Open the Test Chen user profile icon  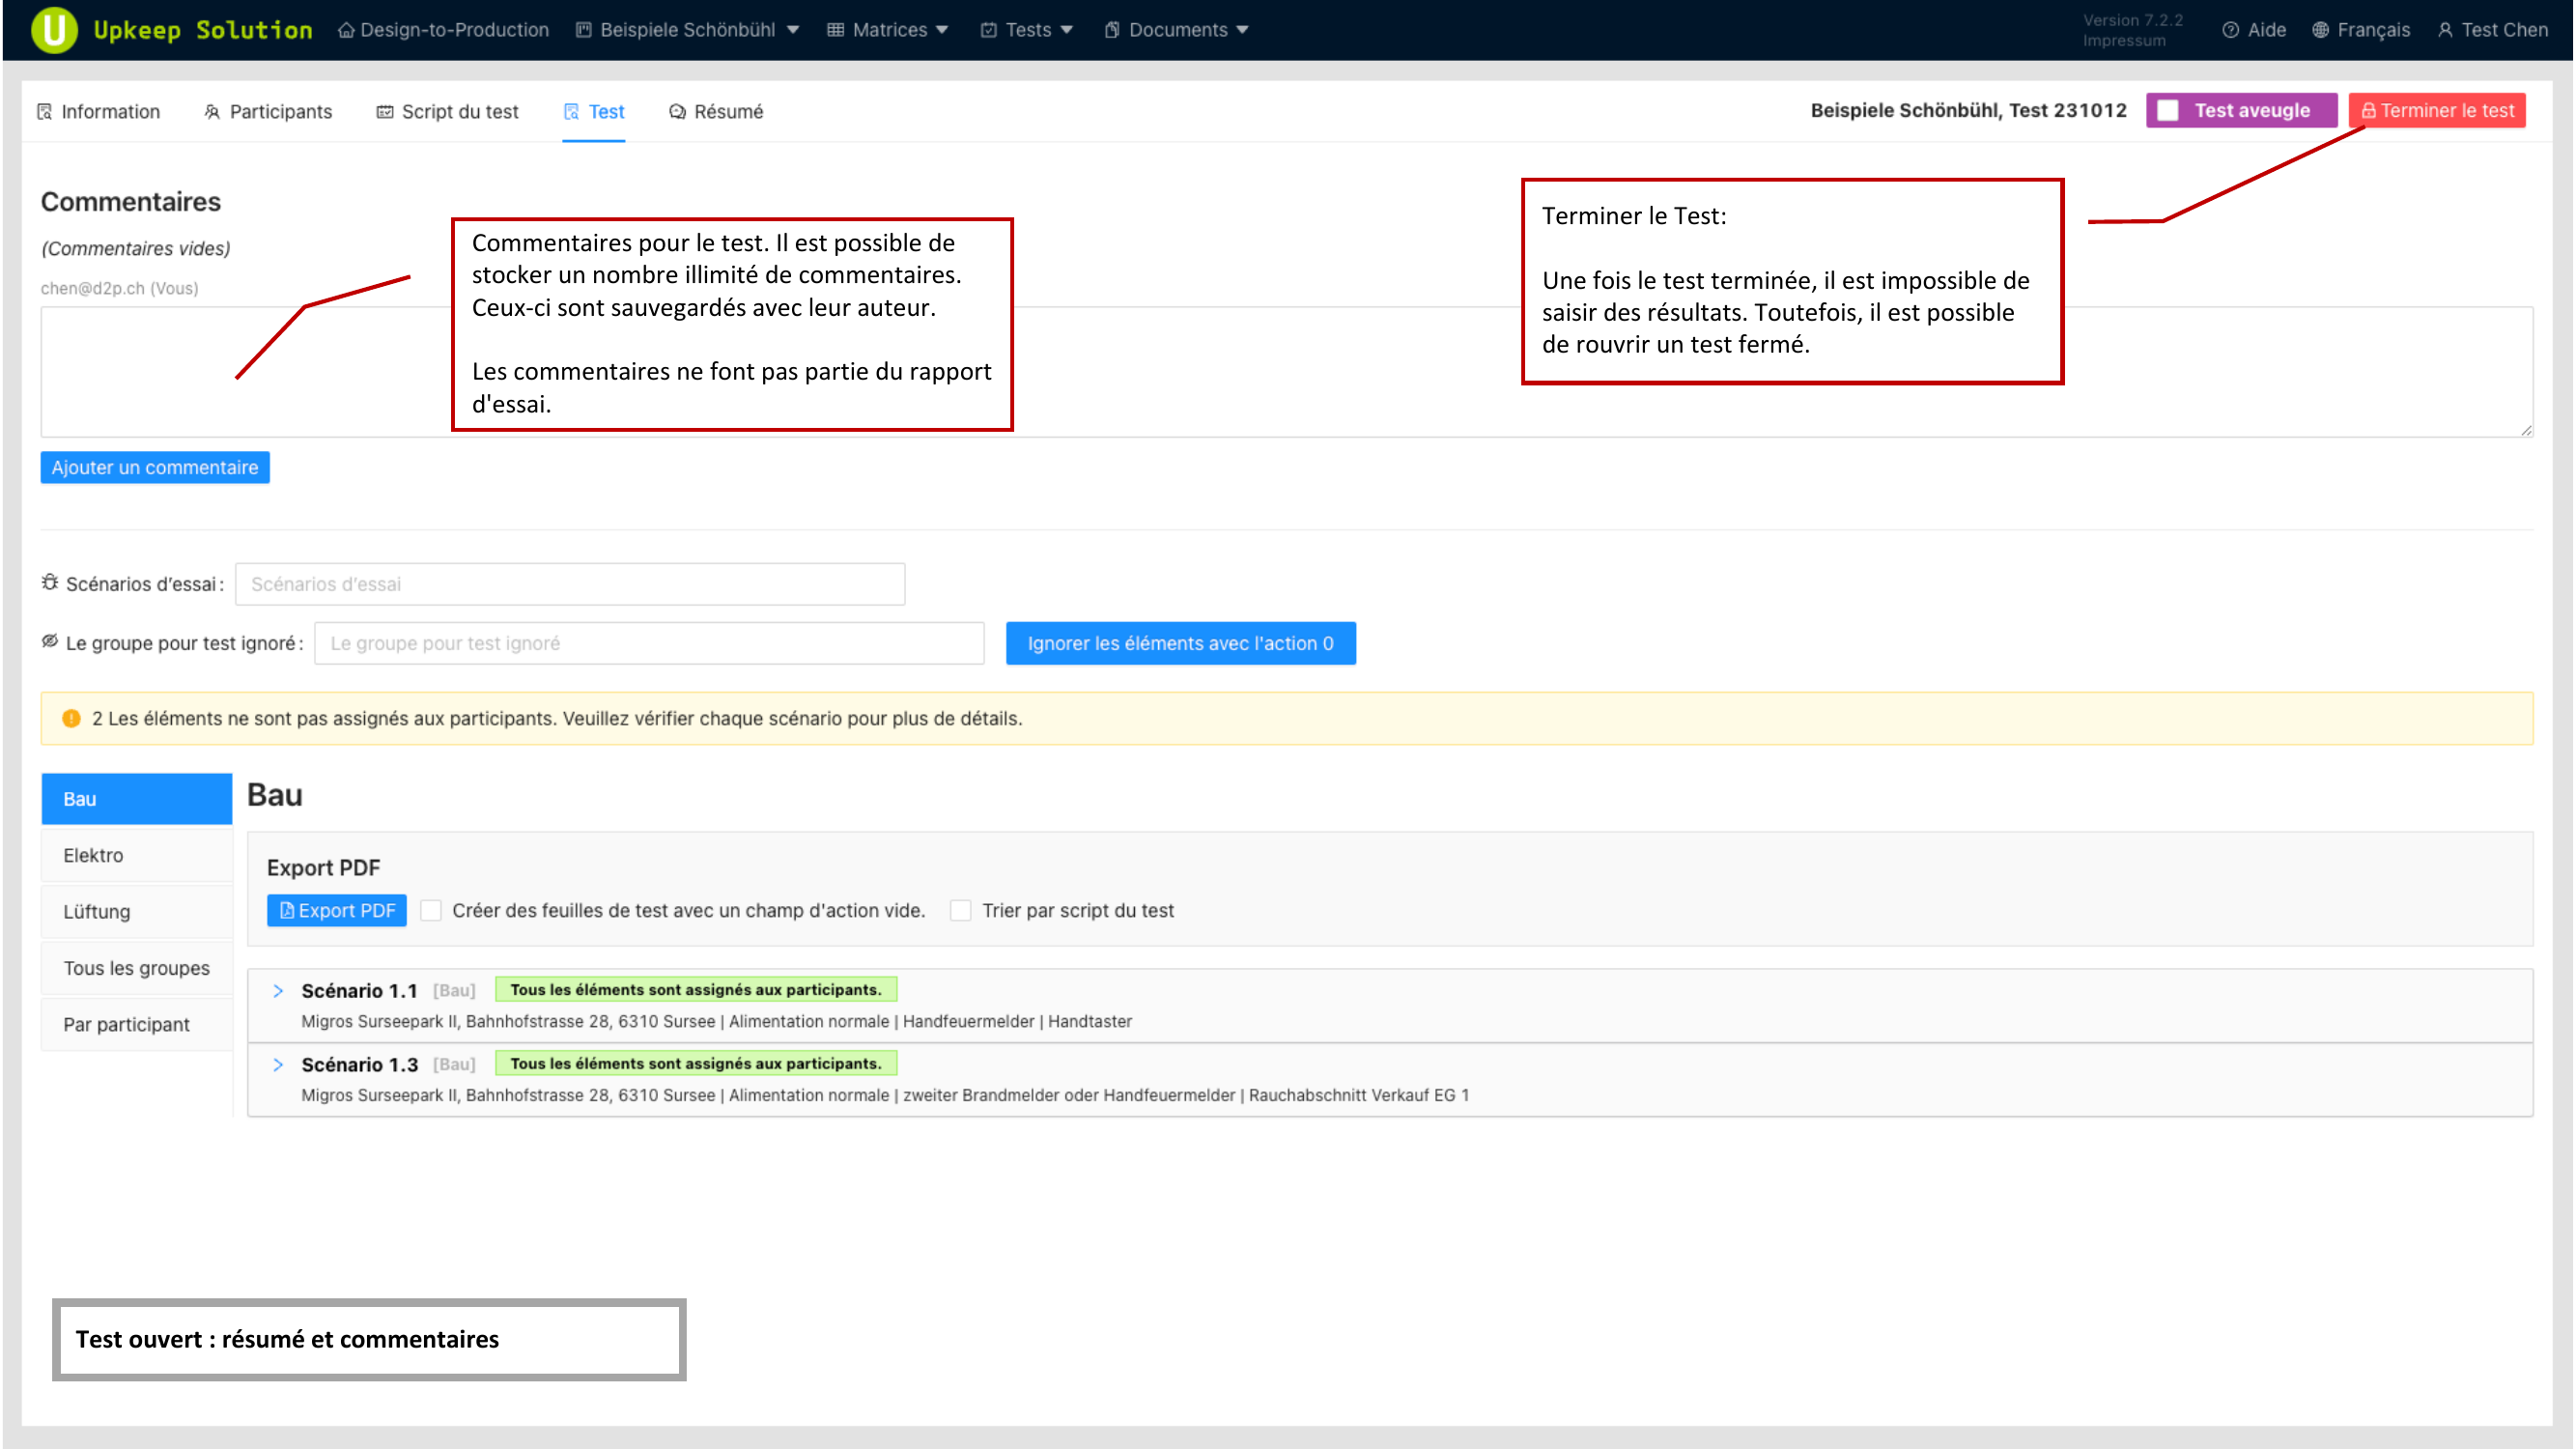click(x=2447, y=30)
